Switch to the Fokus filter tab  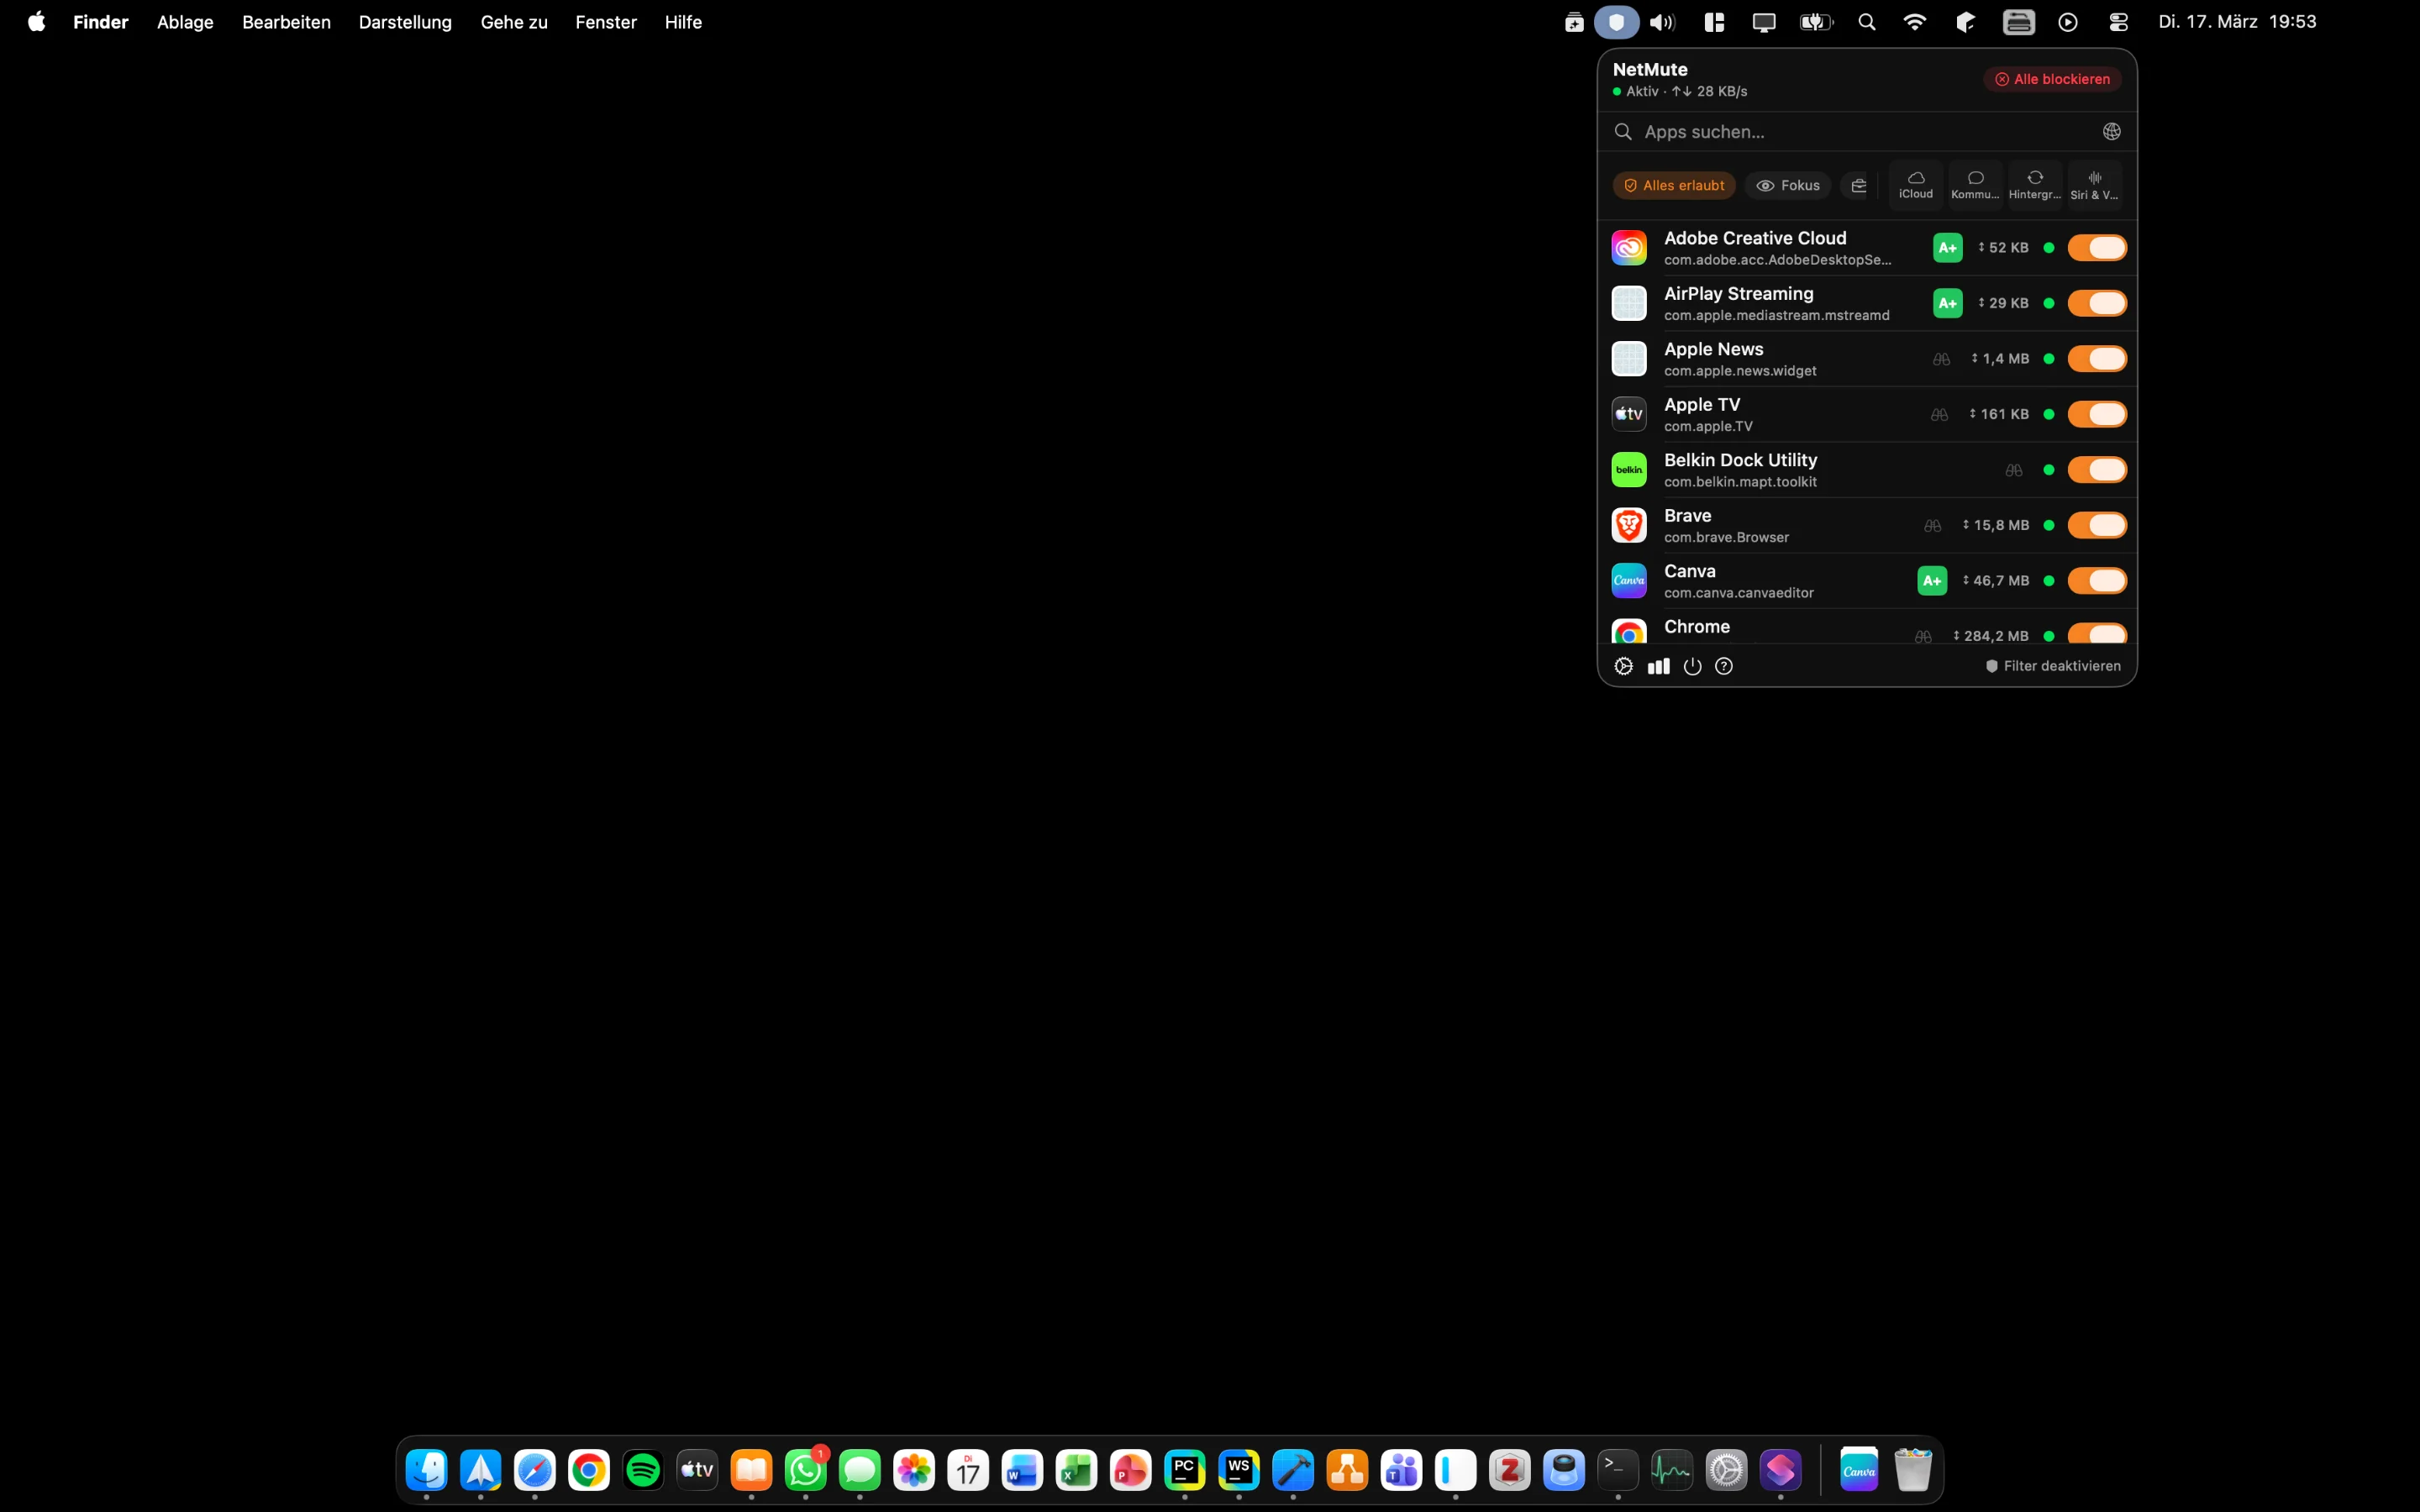[x=1788, y=185]
